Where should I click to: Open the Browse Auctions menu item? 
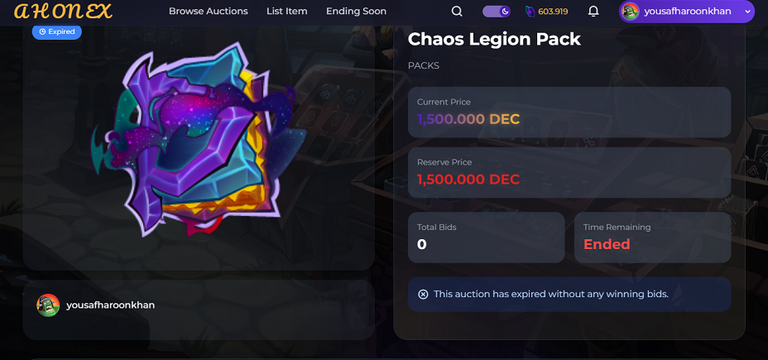click(x=208, y=11)
